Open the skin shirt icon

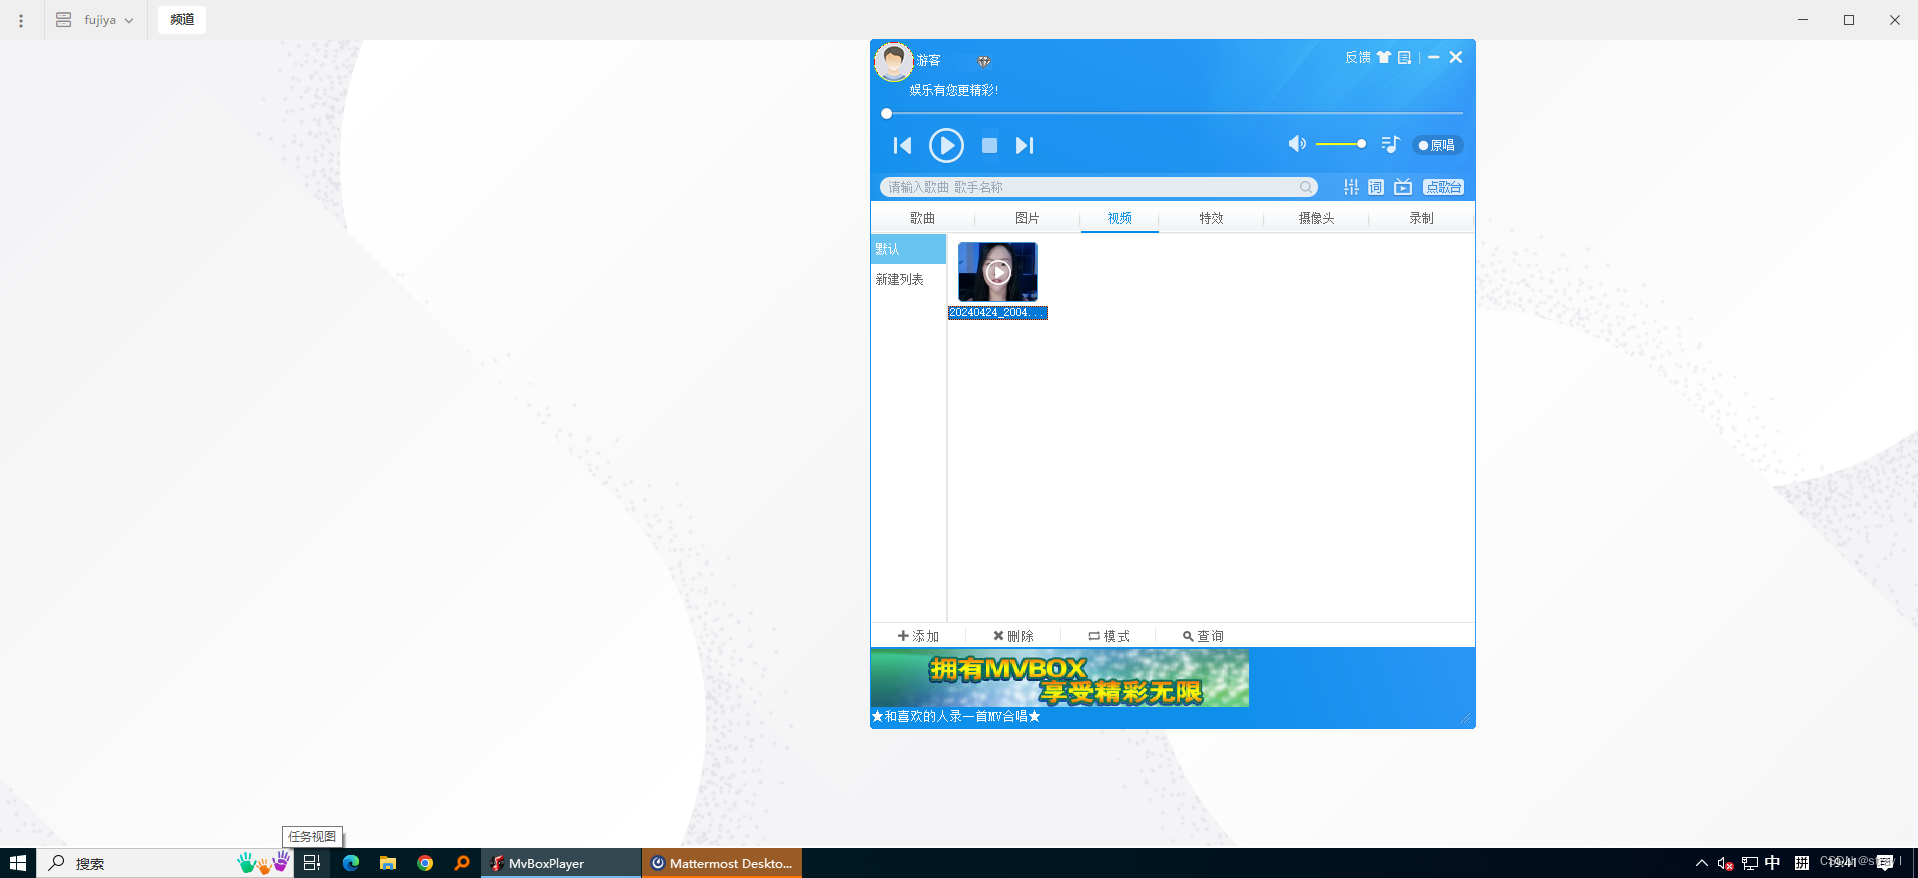point(1384,58)
